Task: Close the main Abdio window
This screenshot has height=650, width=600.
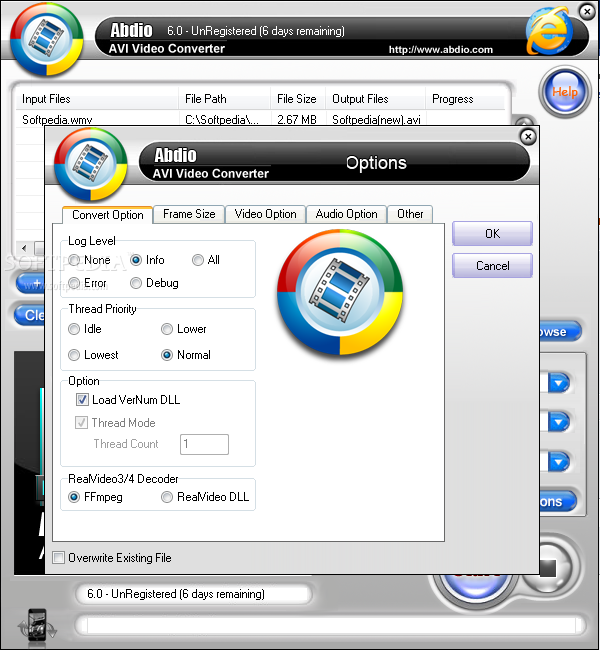Action: click(x=587, y=12)
